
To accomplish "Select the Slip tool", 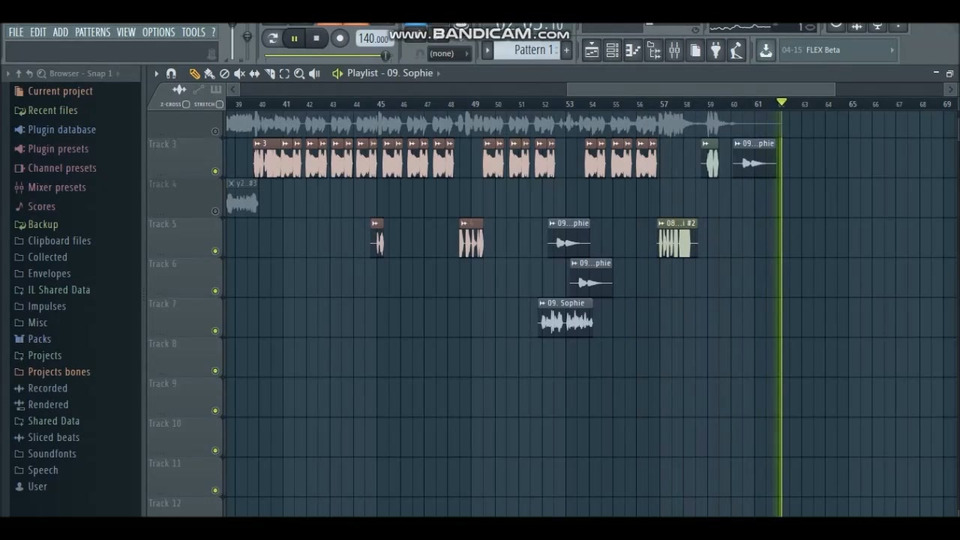I will tap(254, 73).
